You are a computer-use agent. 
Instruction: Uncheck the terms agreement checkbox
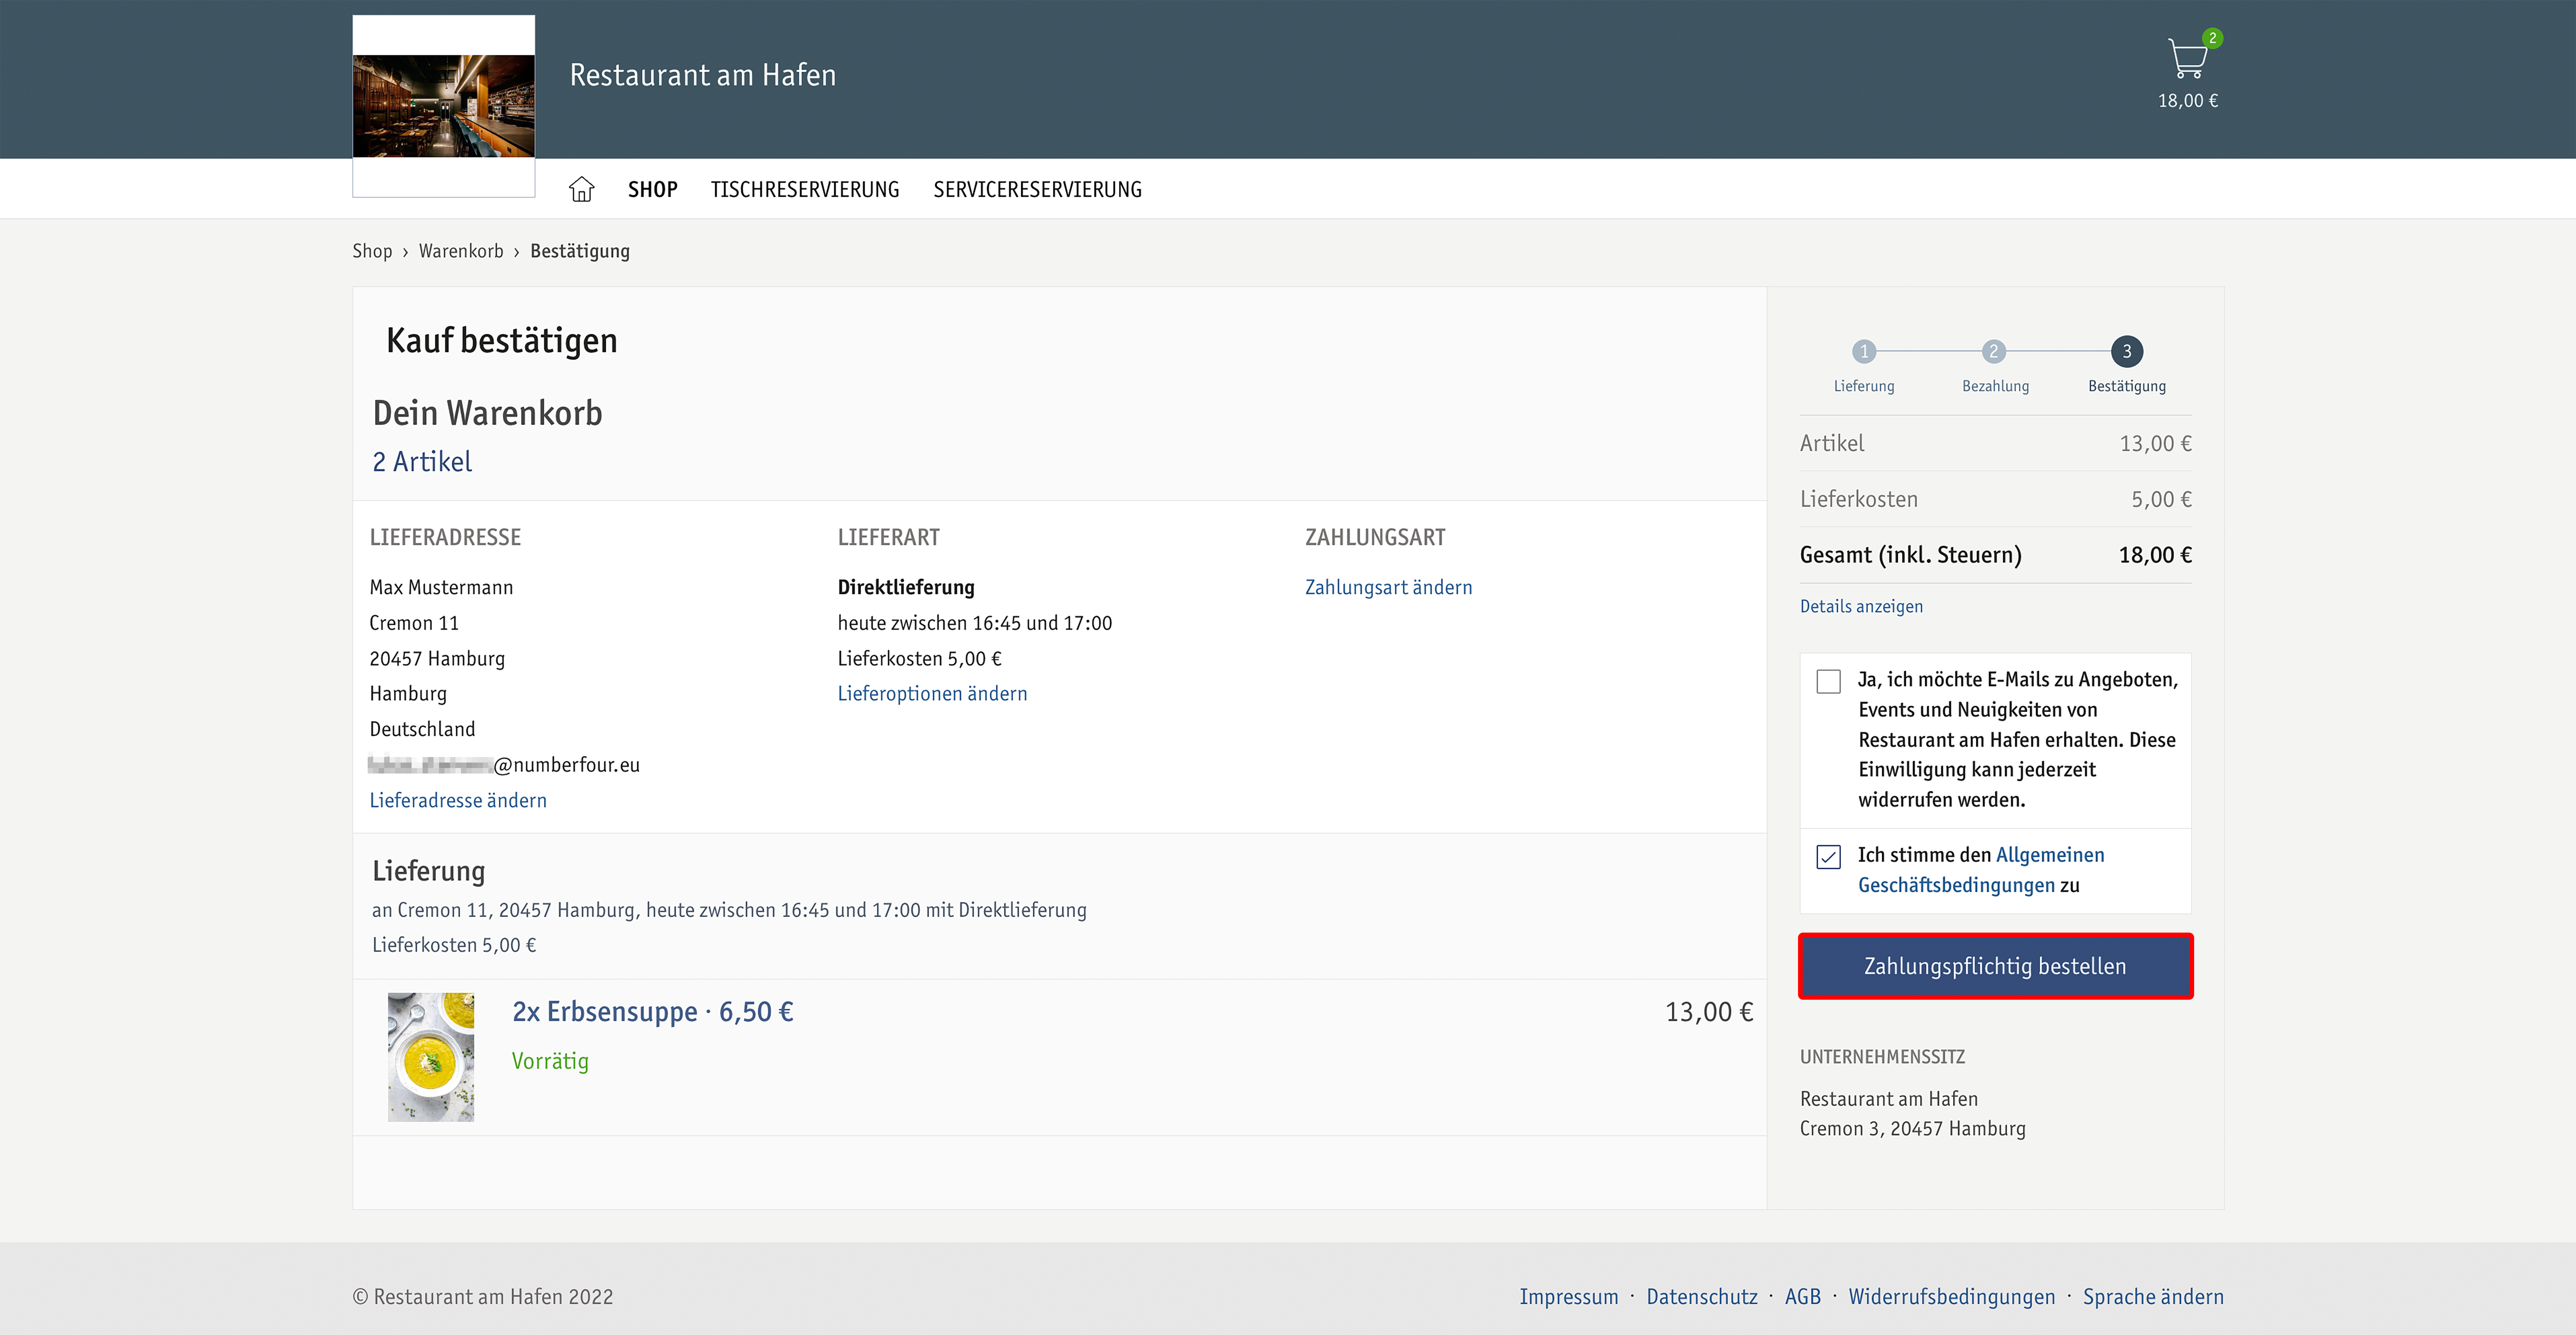(x=1828, y=857)
